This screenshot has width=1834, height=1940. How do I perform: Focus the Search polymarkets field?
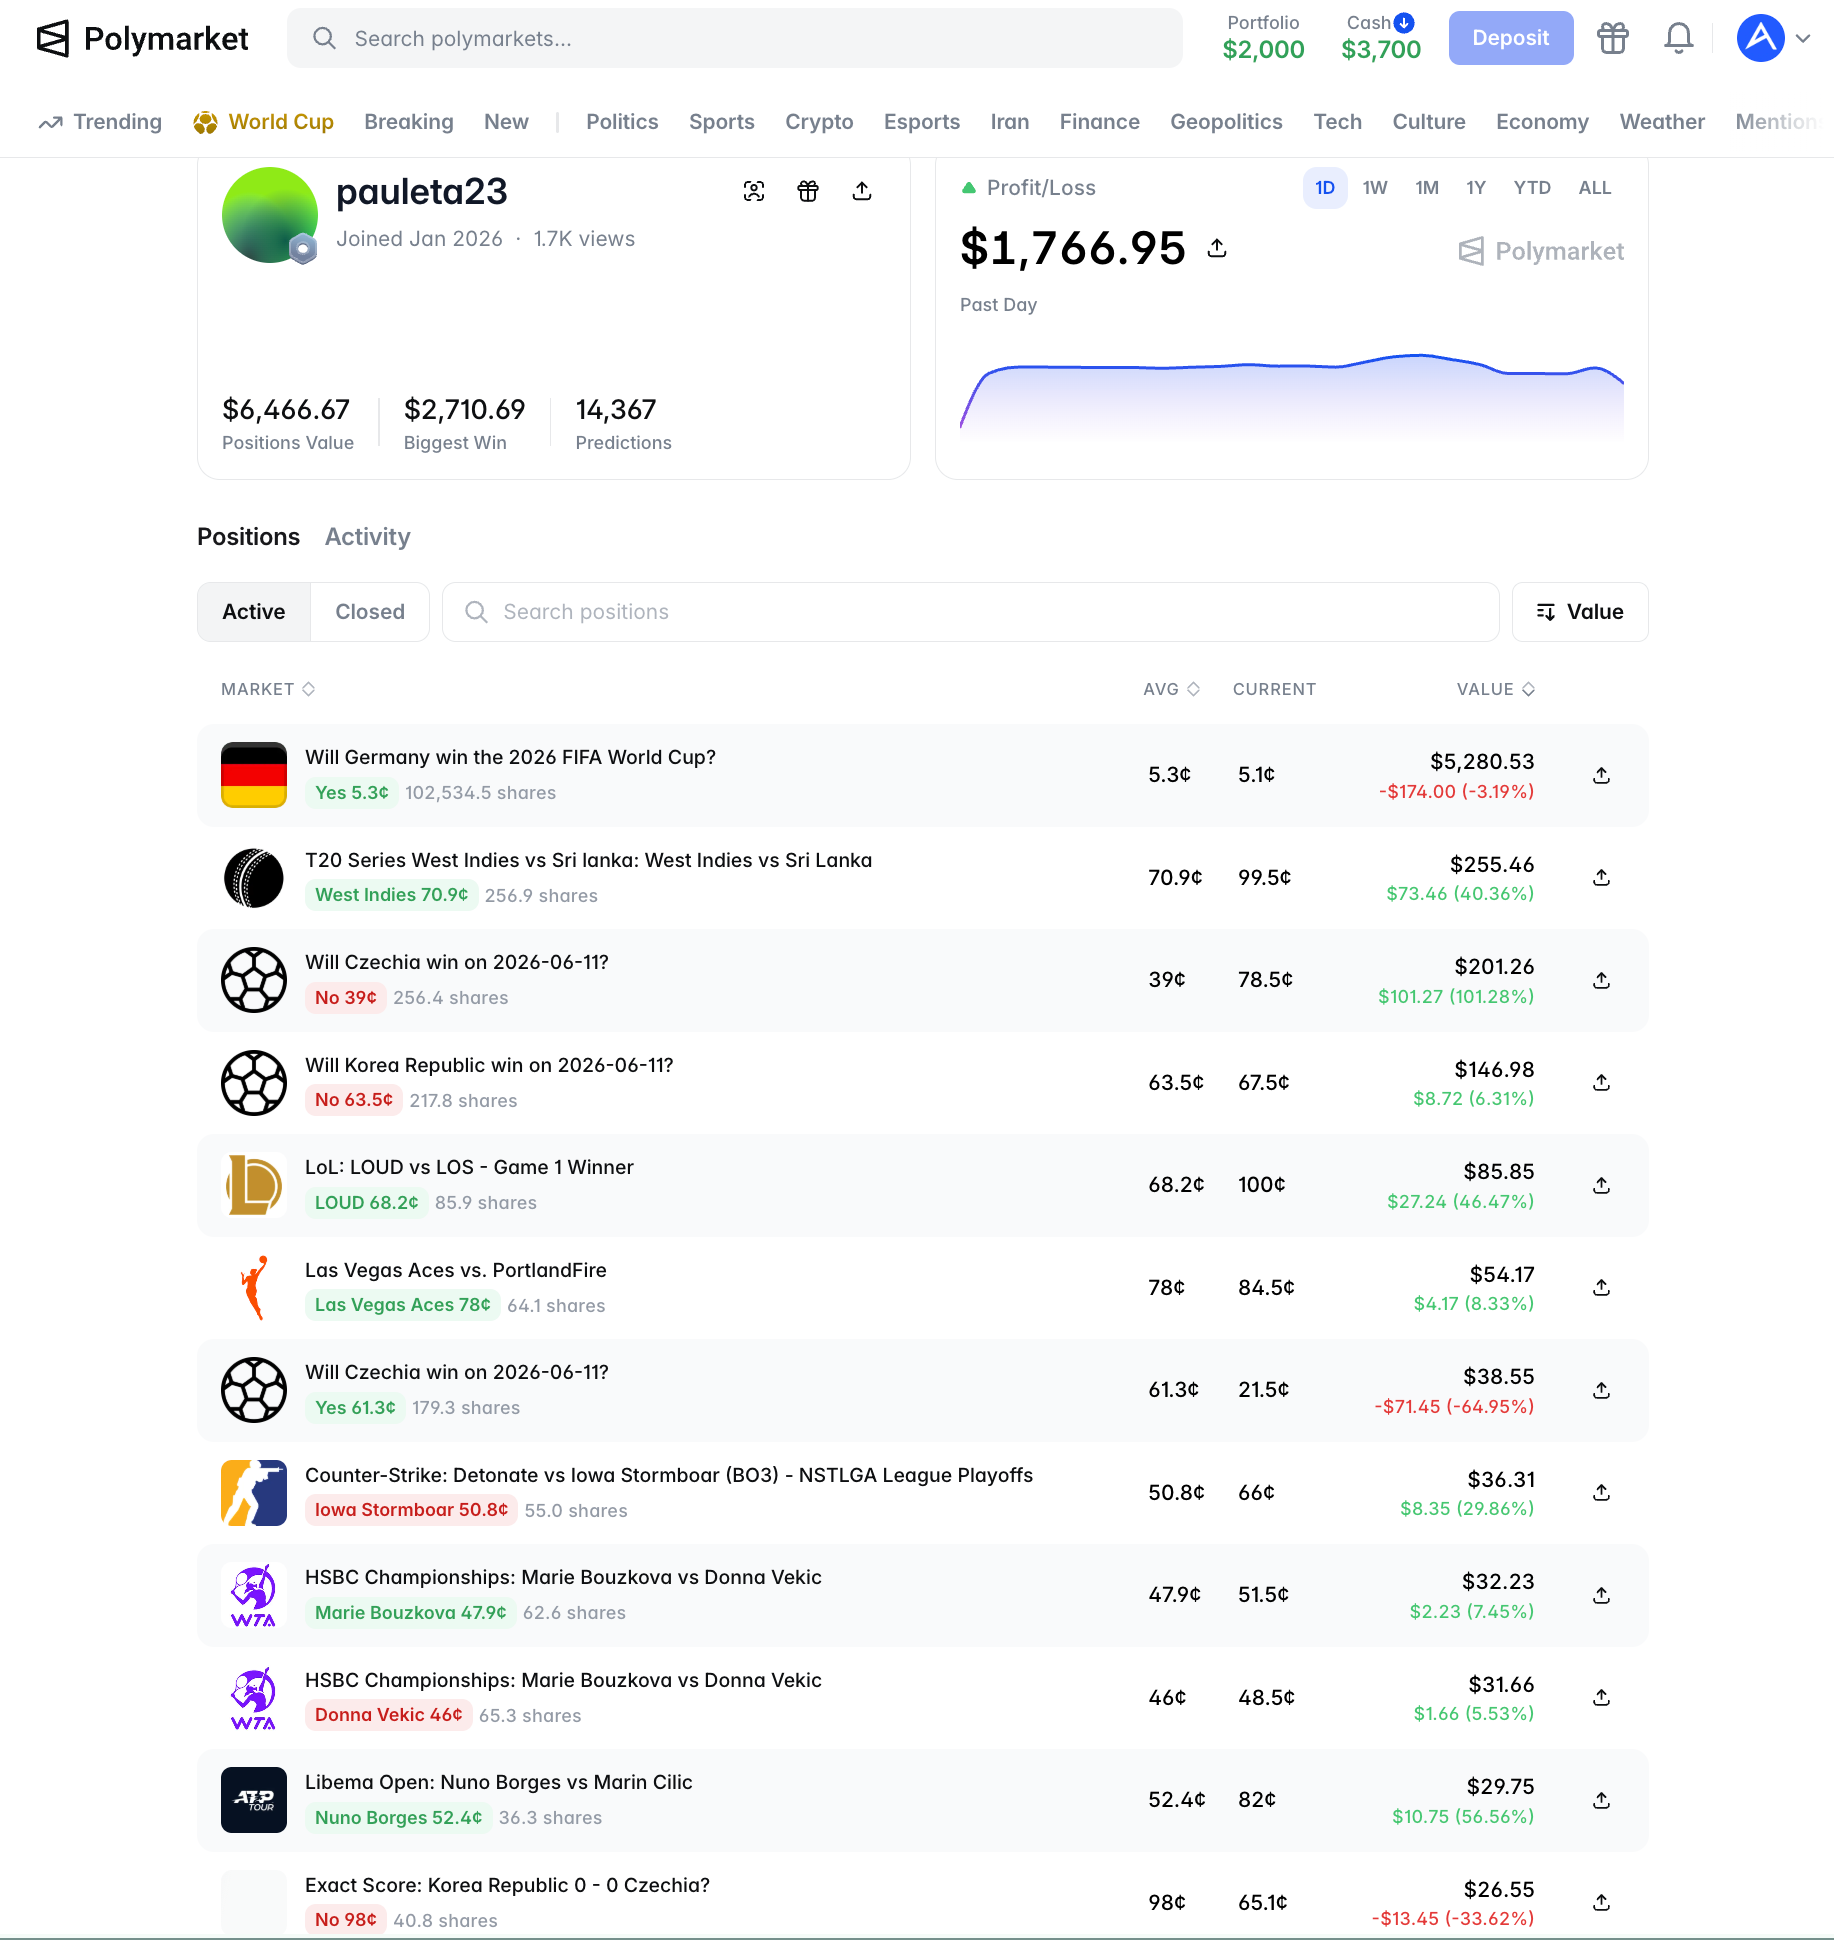[x=734, y=38]
